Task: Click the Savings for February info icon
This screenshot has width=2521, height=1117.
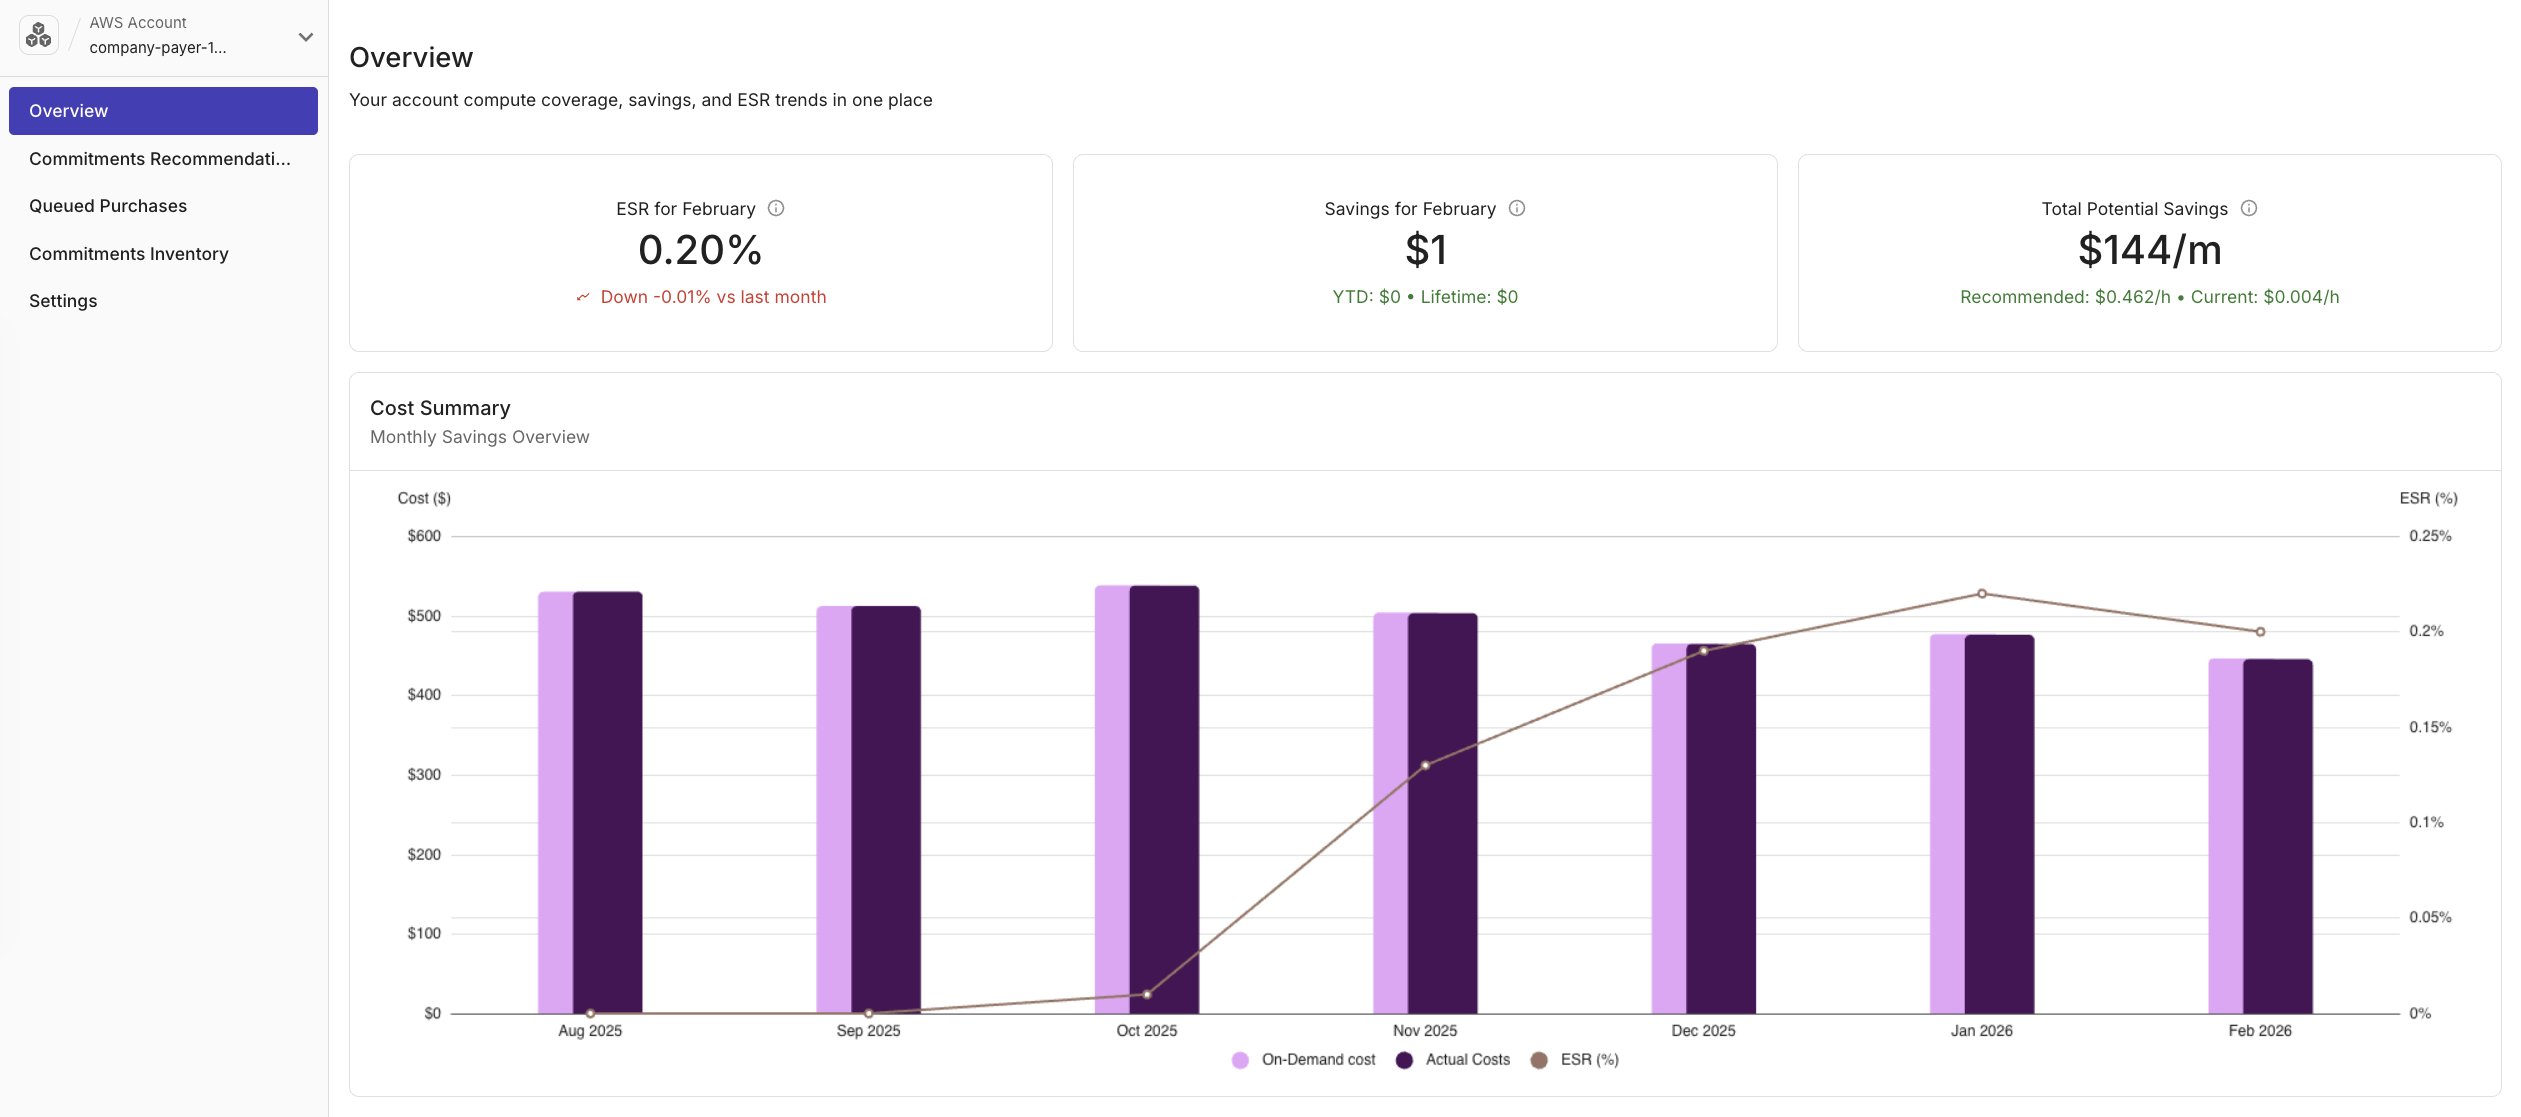Action: (1517, 208)
